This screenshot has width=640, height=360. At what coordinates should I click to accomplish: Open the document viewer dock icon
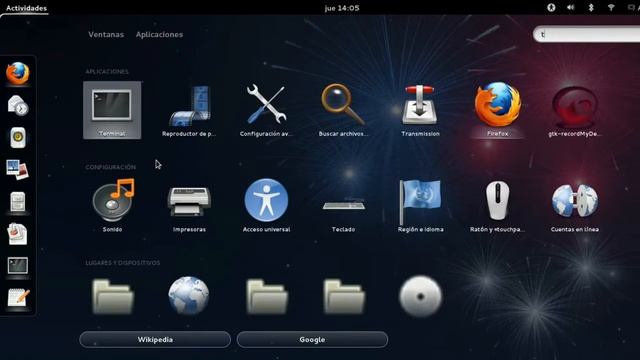tap(18, 234)
